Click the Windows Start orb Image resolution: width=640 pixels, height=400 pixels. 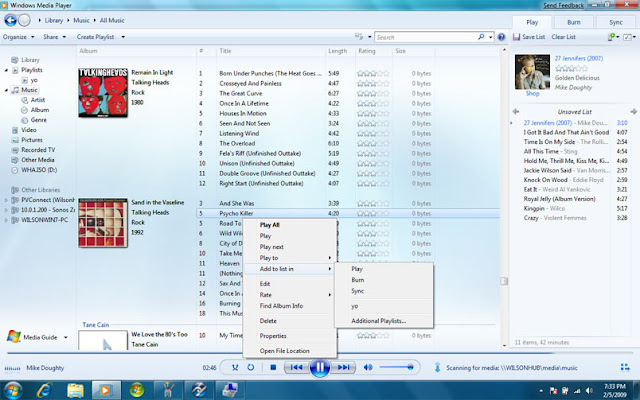(12, 391)
